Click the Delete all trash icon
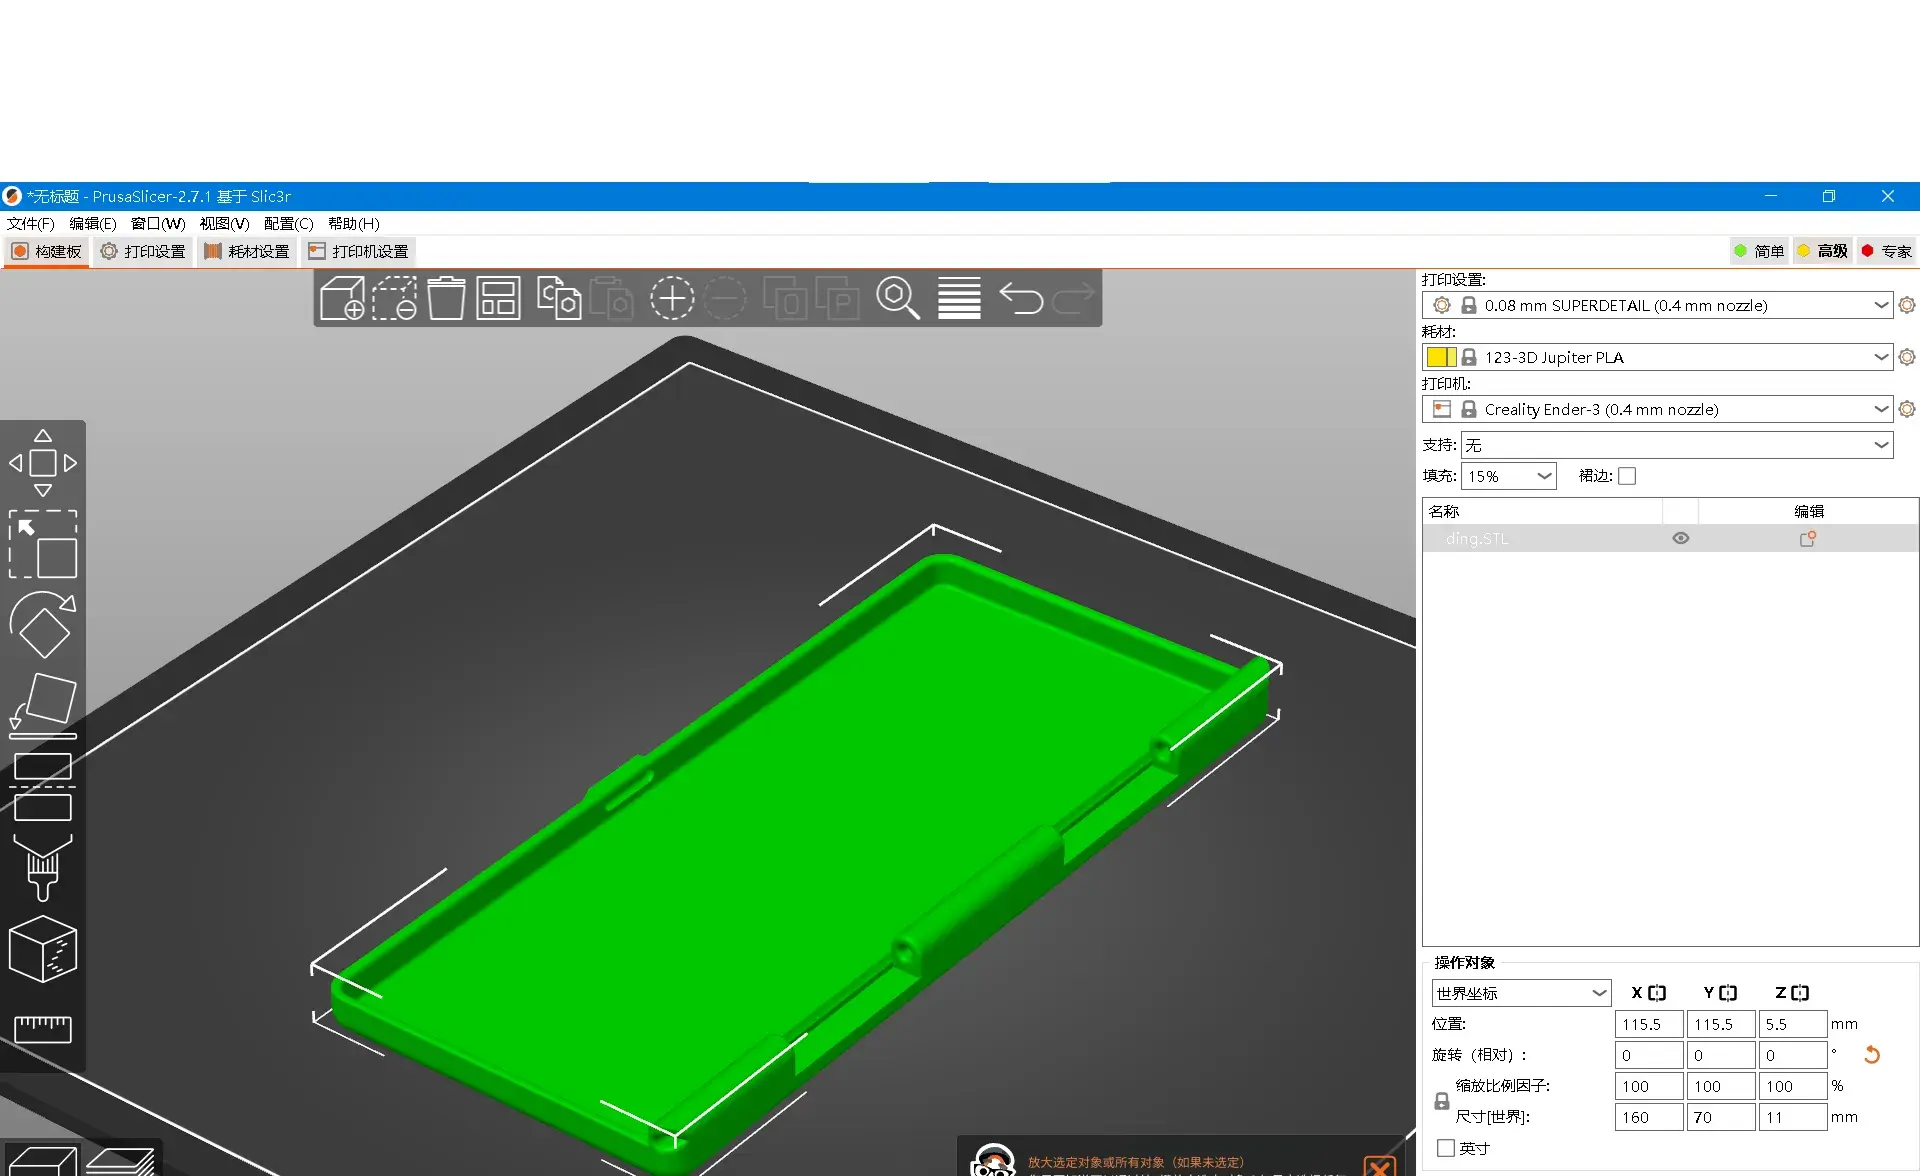The width and height of the screenshot is (1920, 1176). tap(446, 298)
